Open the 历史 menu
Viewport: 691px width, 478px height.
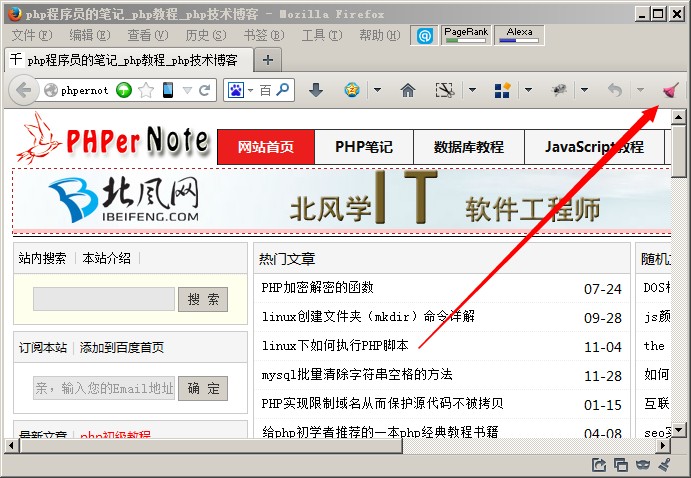click(x=206, y=35)
